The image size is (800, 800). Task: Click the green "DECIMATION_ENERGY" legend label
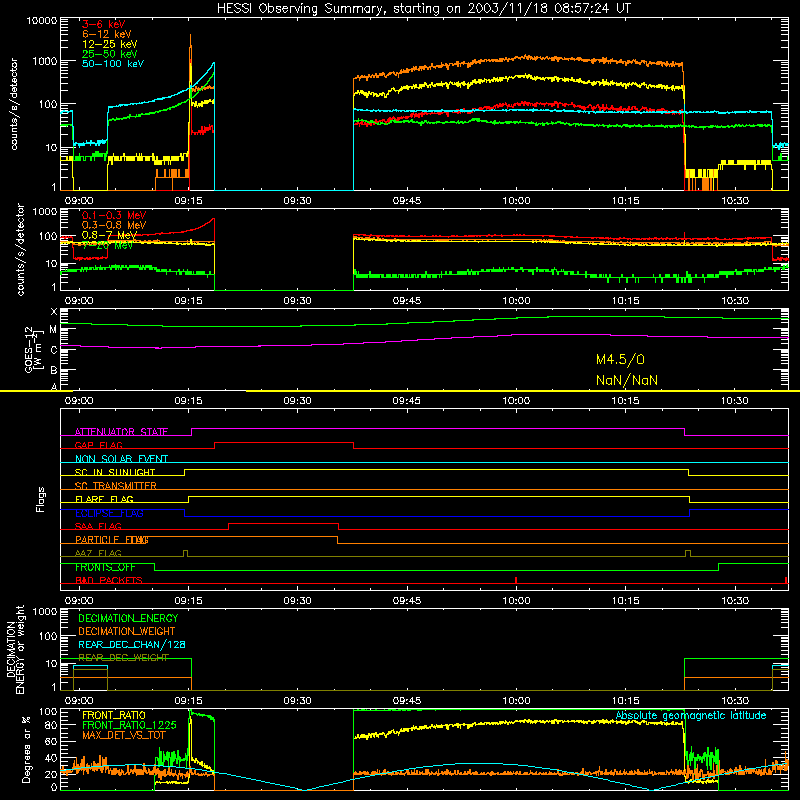click(x=128, y=618)
